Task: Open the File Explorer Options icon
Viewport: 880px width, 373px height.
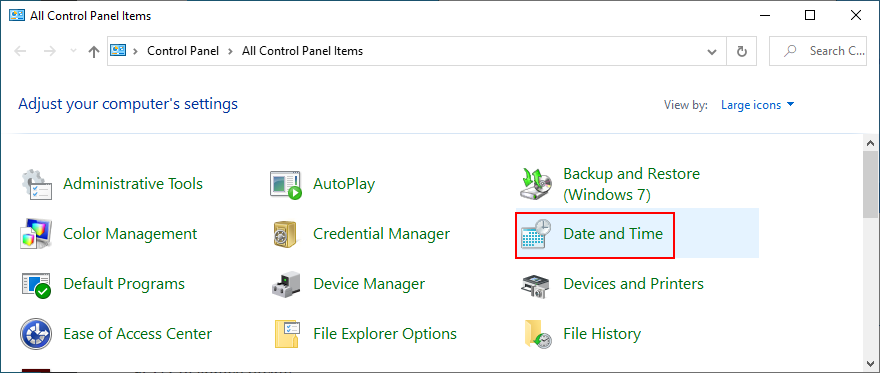Action: 287,334
